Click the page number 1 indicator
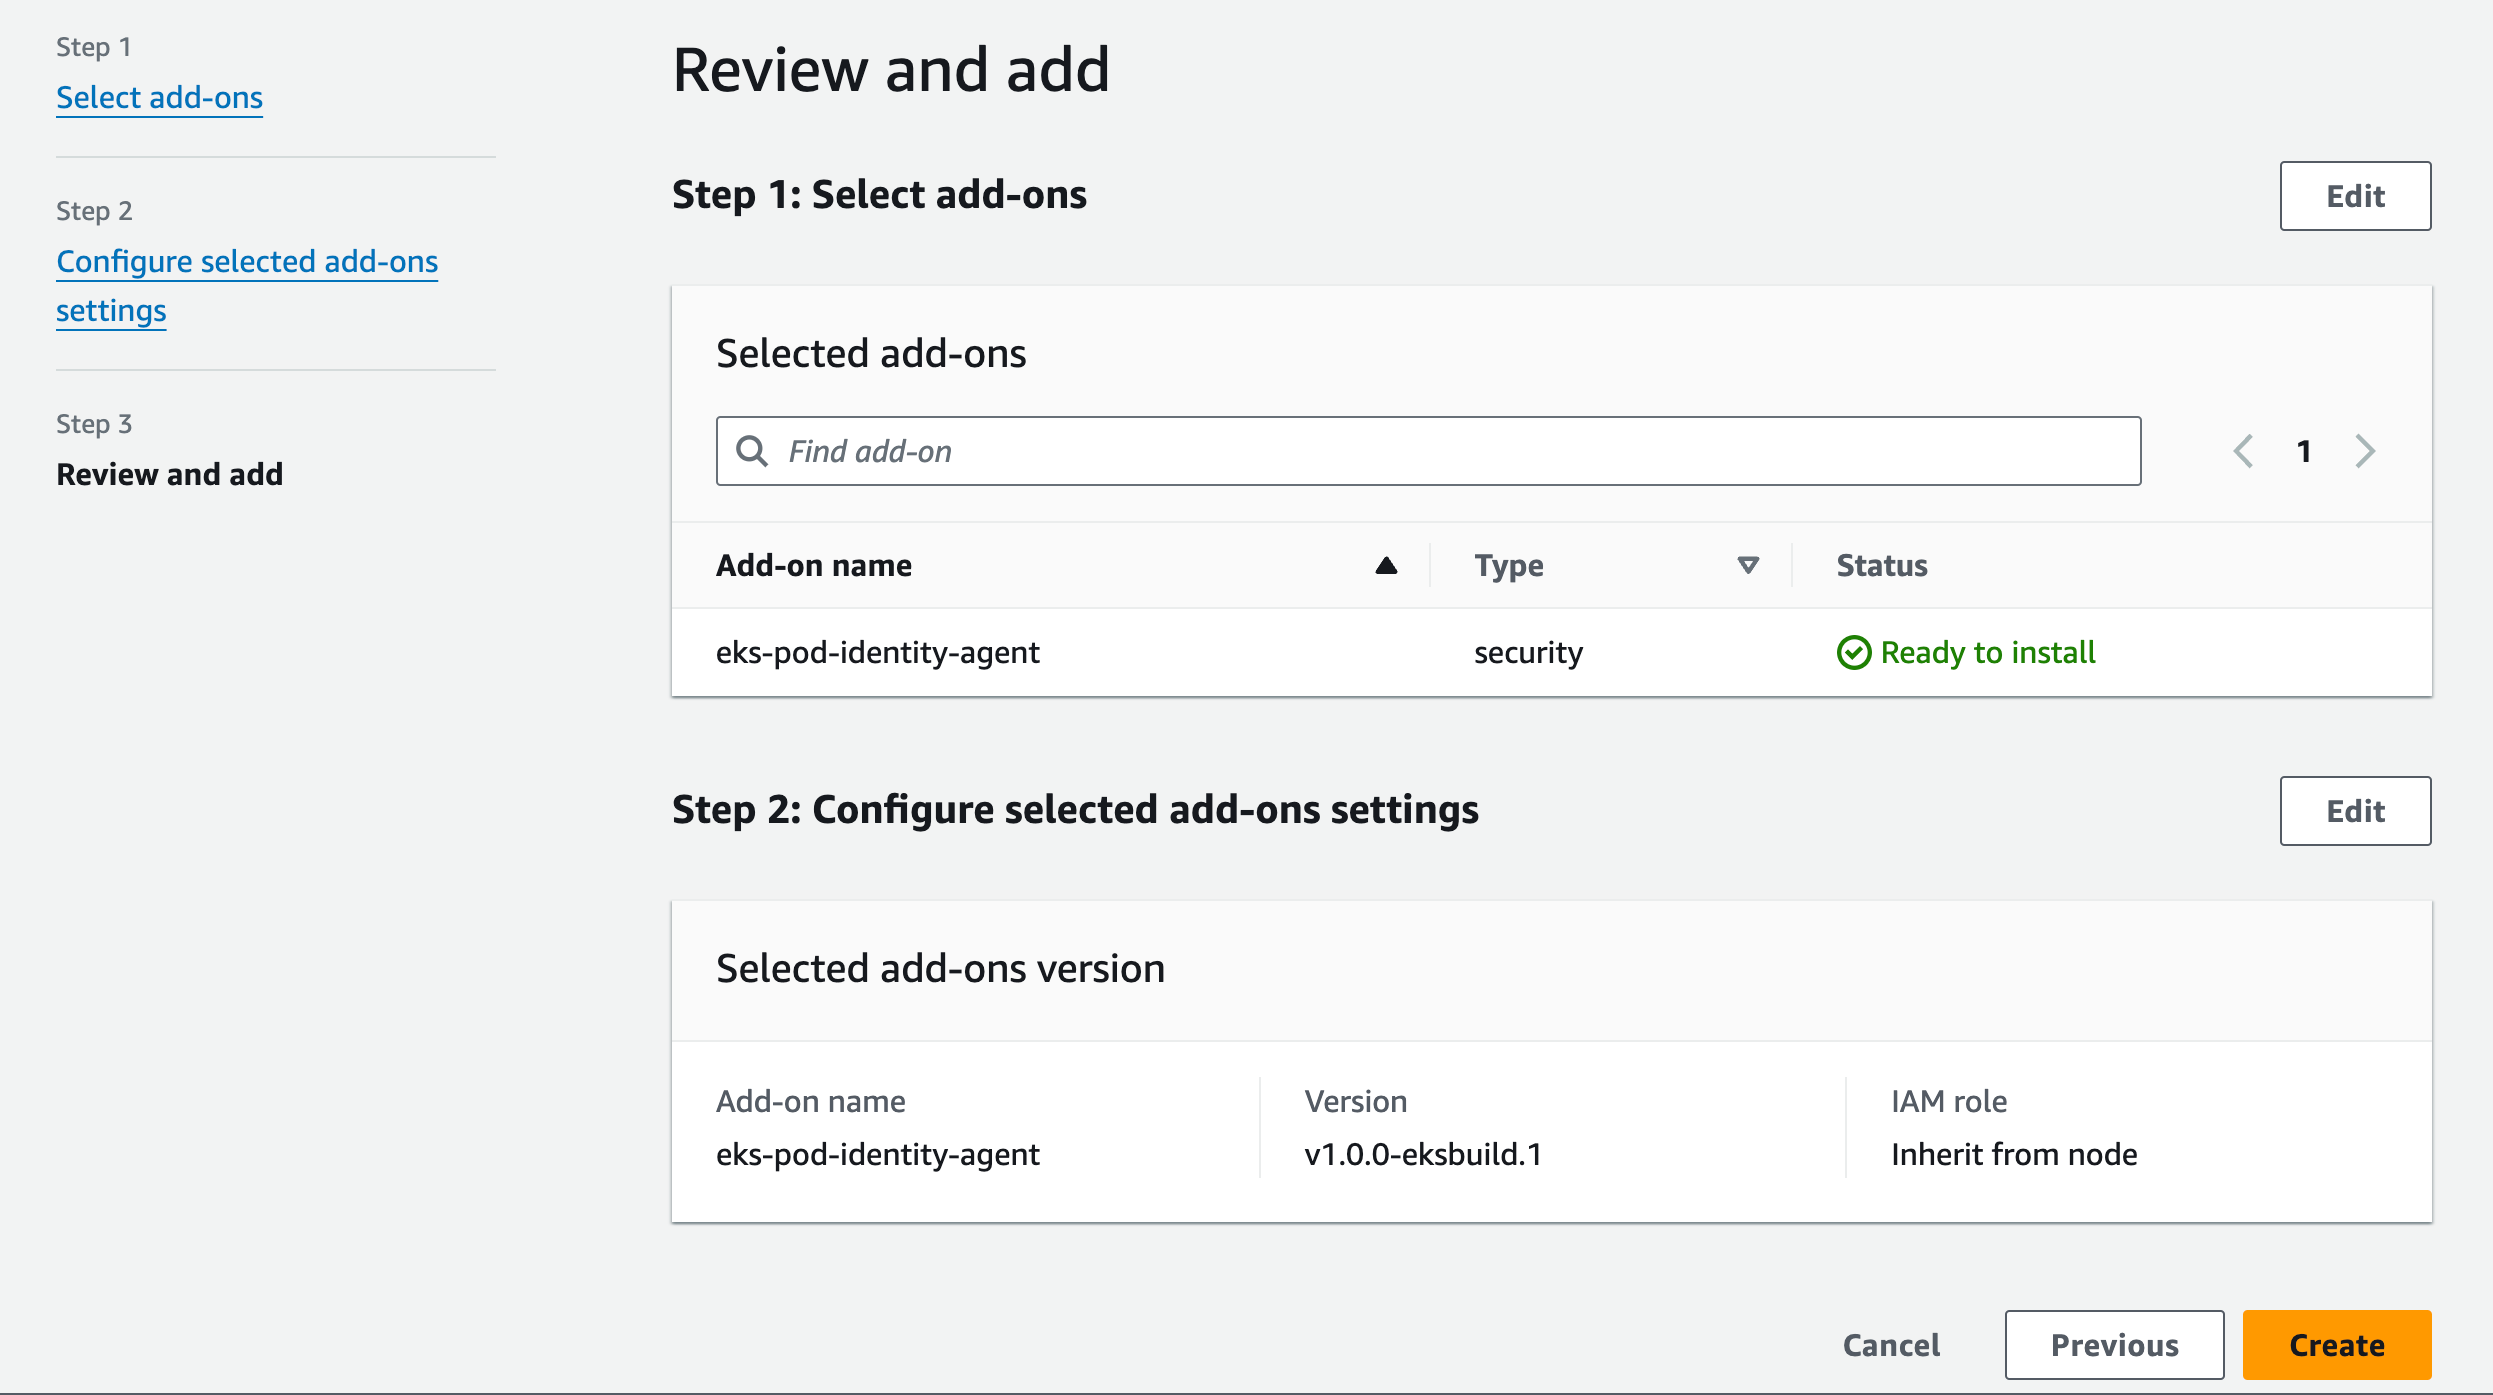2493x1395 pixels. (2303, 450)
